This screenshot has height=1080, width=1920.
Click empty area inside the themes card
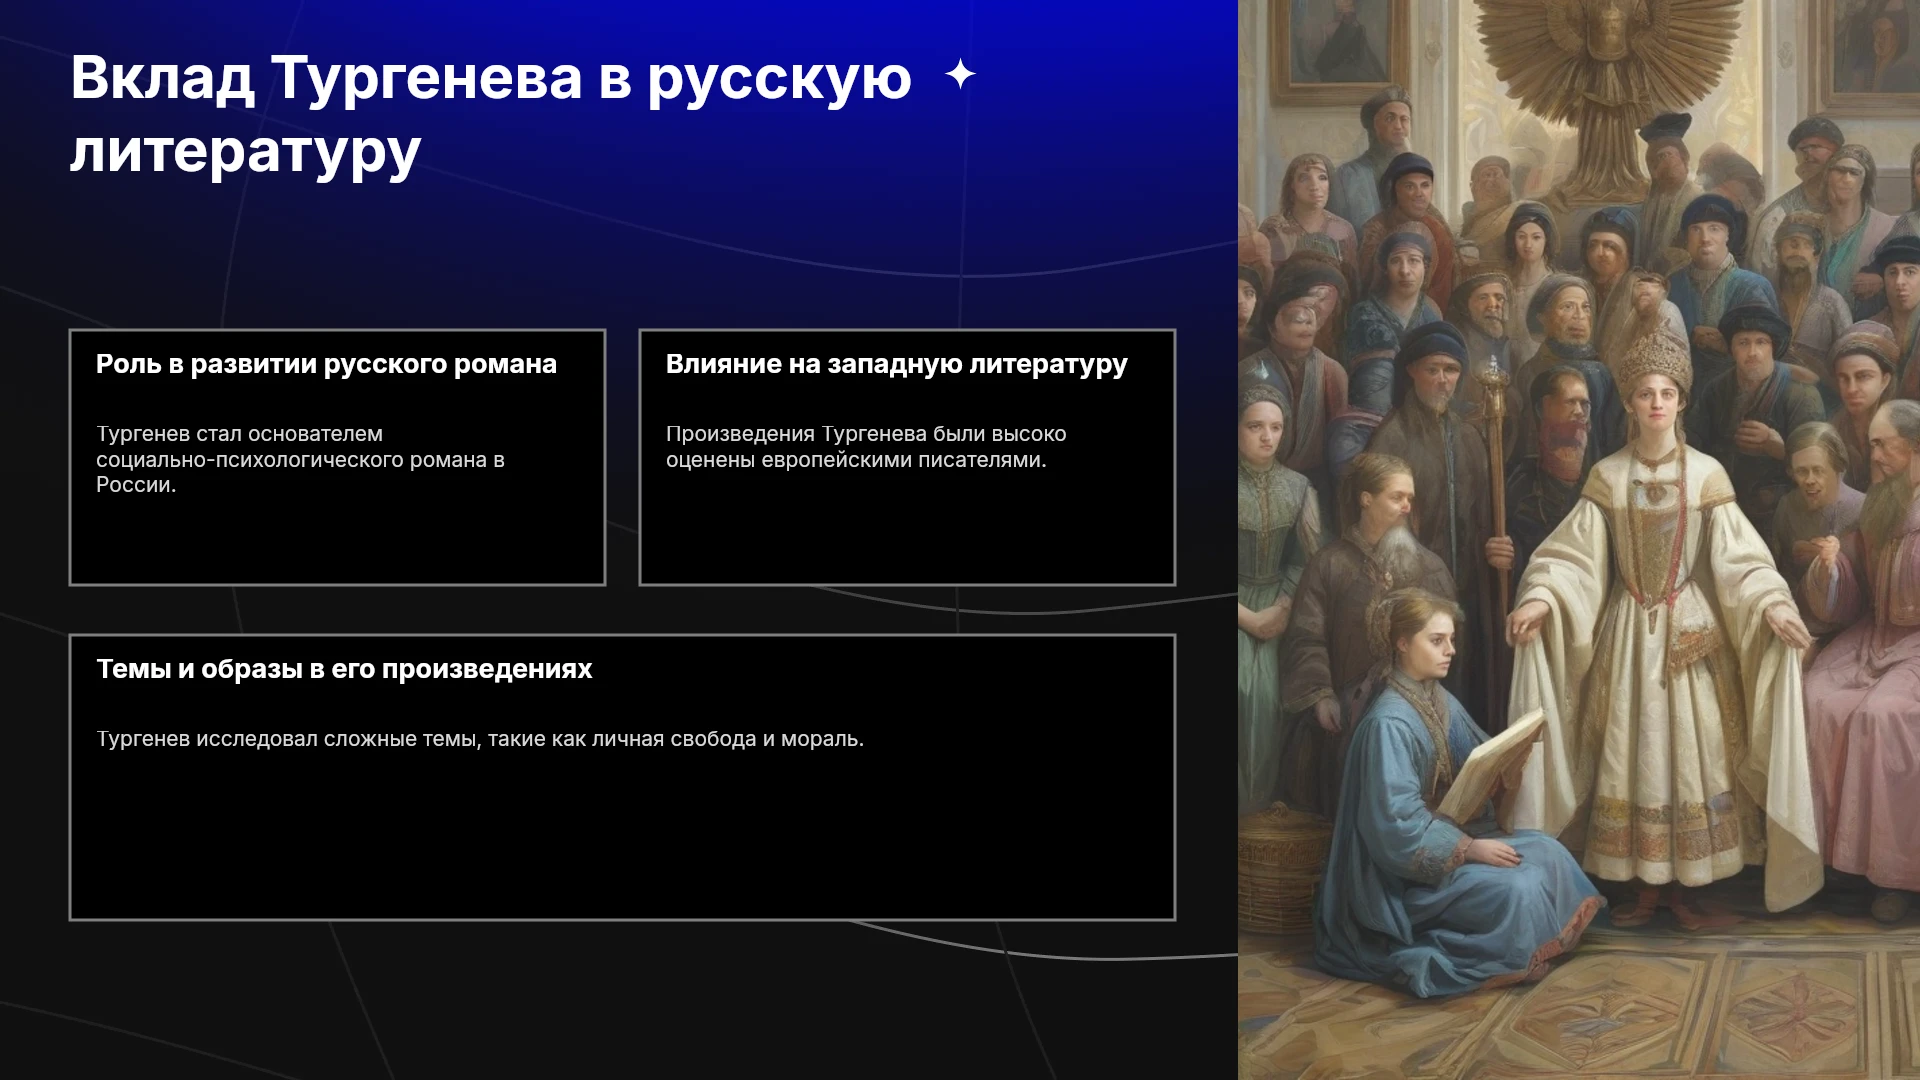(x=622, y=840)
